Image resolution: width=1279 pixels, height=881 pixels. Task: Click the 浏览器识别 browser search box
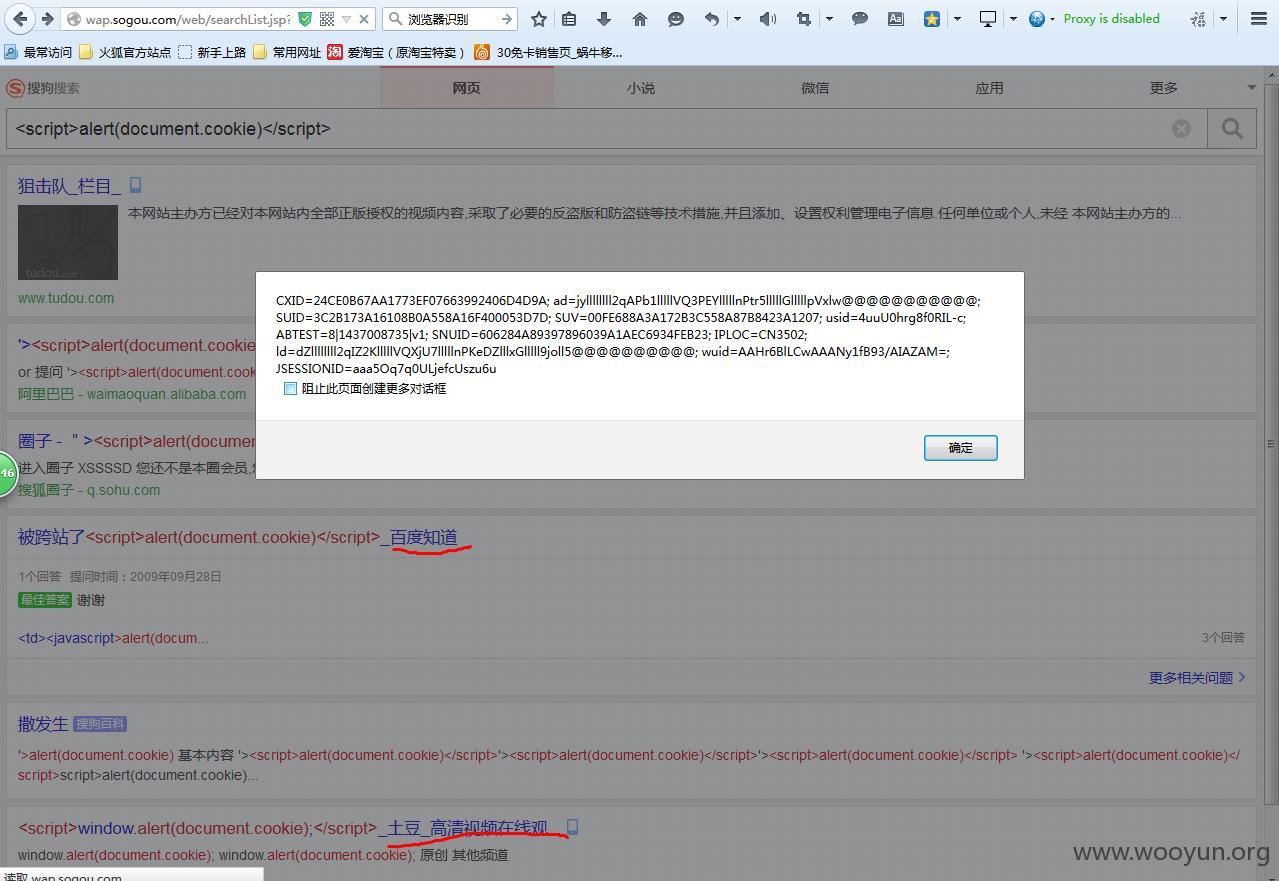(x=449, y=18)
